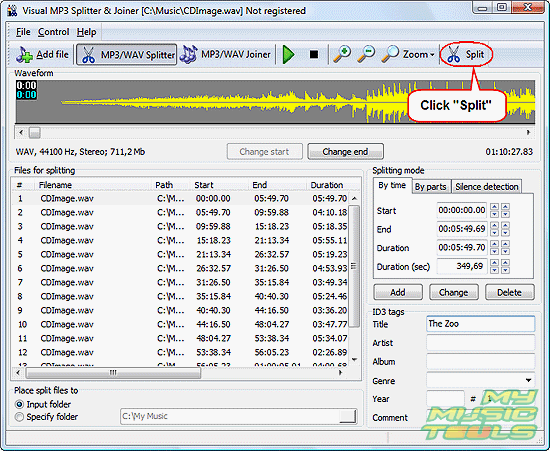Select the Input folder radio button
The height and width of the screenshot is (451, 550).
[20, 404]
